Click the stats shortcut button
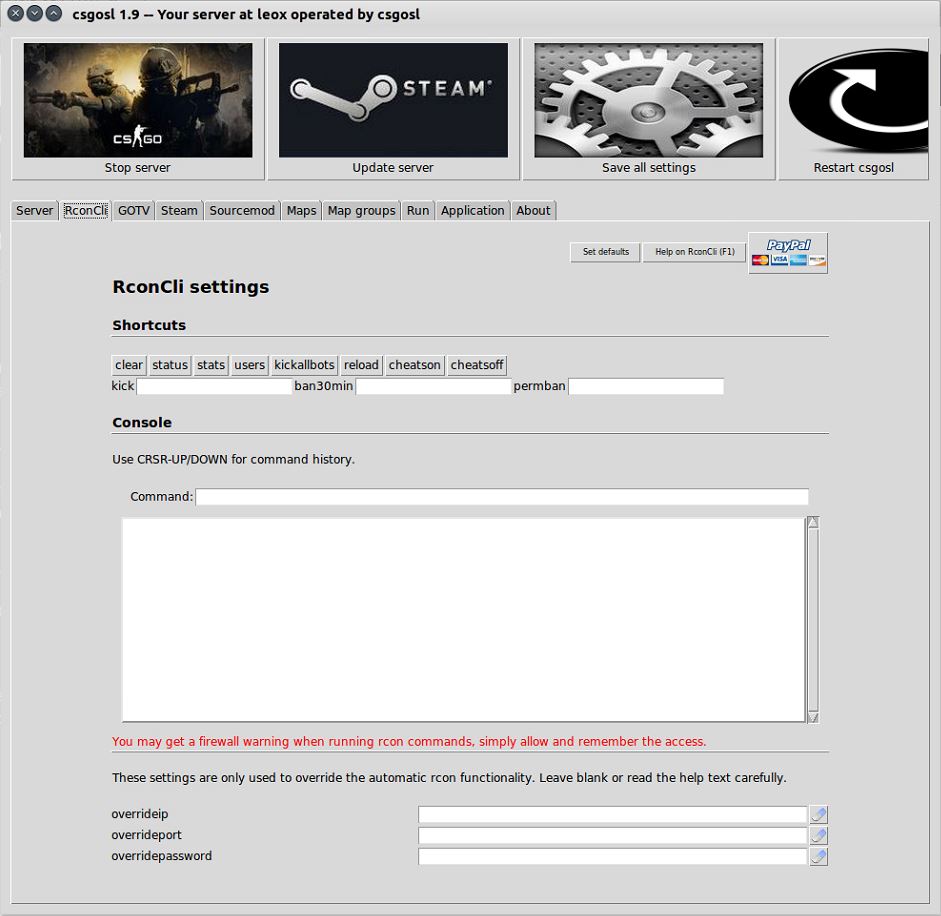 coord(211,365)
